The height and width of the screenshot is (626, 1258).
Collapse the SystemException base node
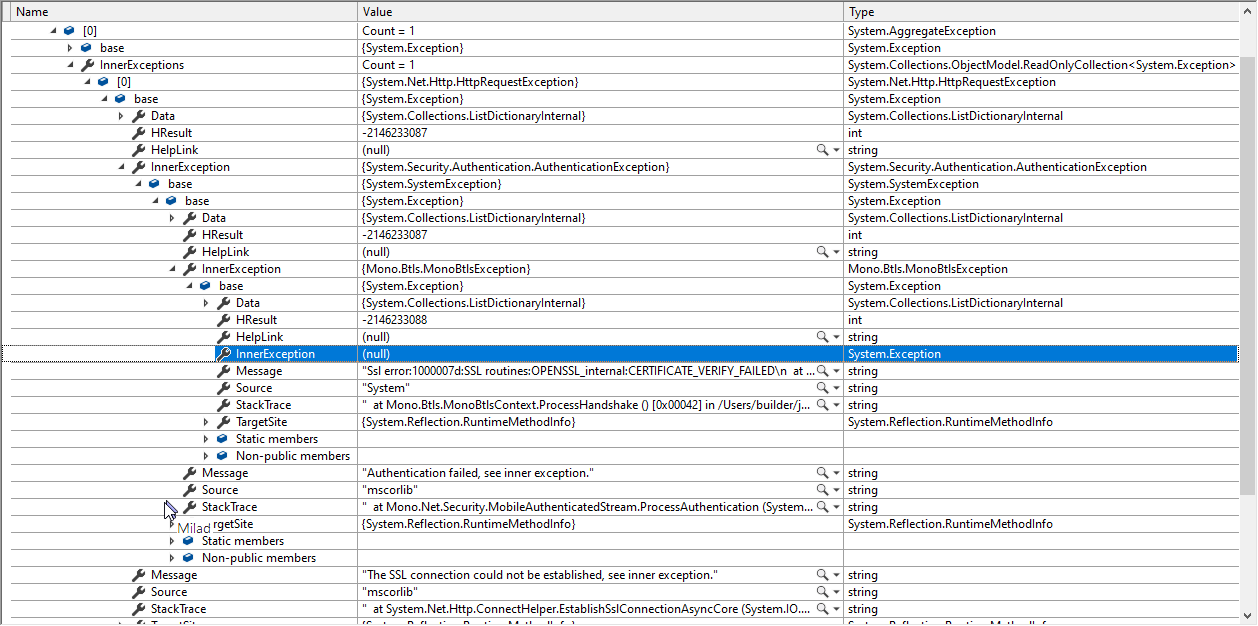tap(138, 184)
